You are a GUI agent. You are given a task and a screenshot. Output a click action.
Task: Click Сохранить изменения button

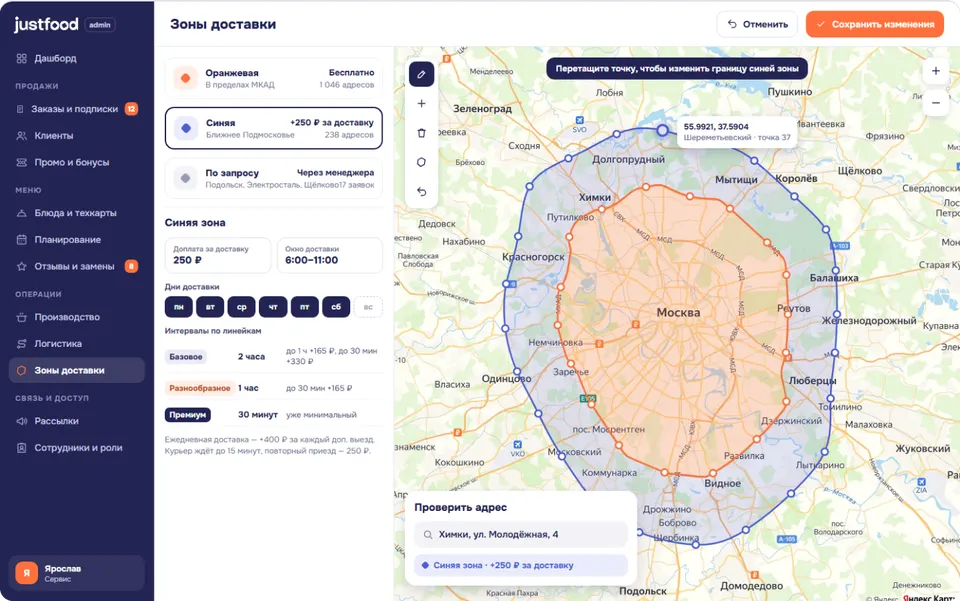(875, 24)
